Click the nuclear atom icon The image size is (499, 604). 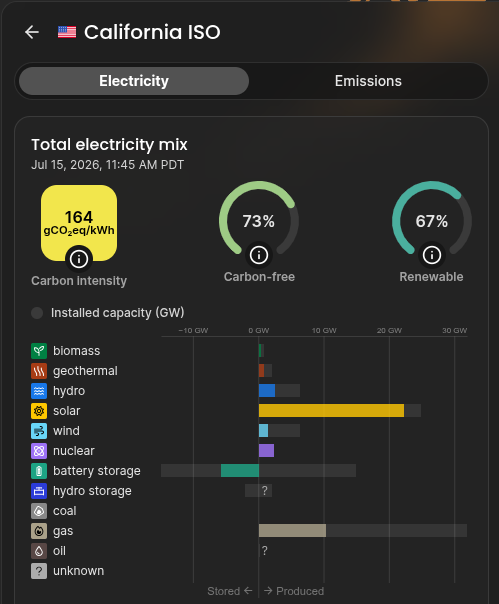[39, 451]
